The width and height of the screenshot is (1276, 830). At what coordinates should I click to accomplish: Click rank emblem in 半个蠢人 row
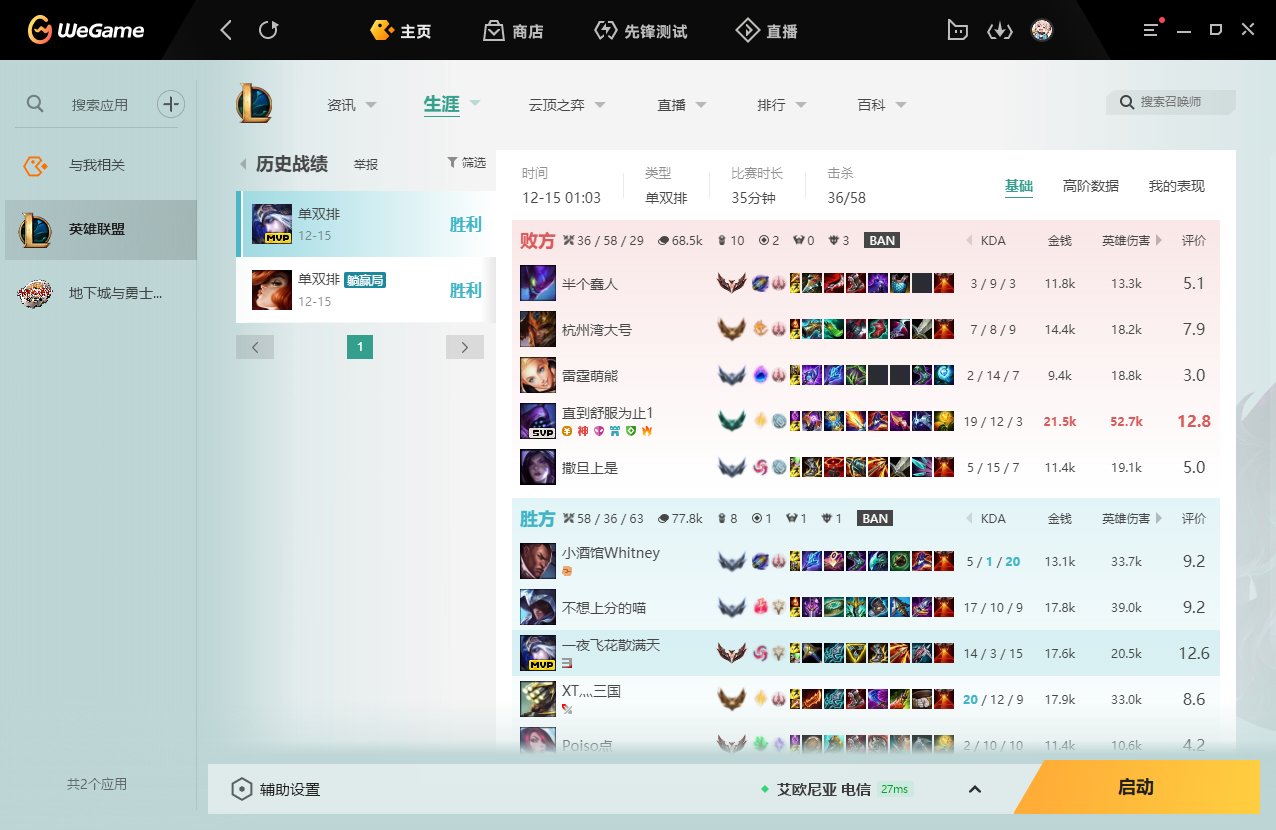click(x=732, y=283)
